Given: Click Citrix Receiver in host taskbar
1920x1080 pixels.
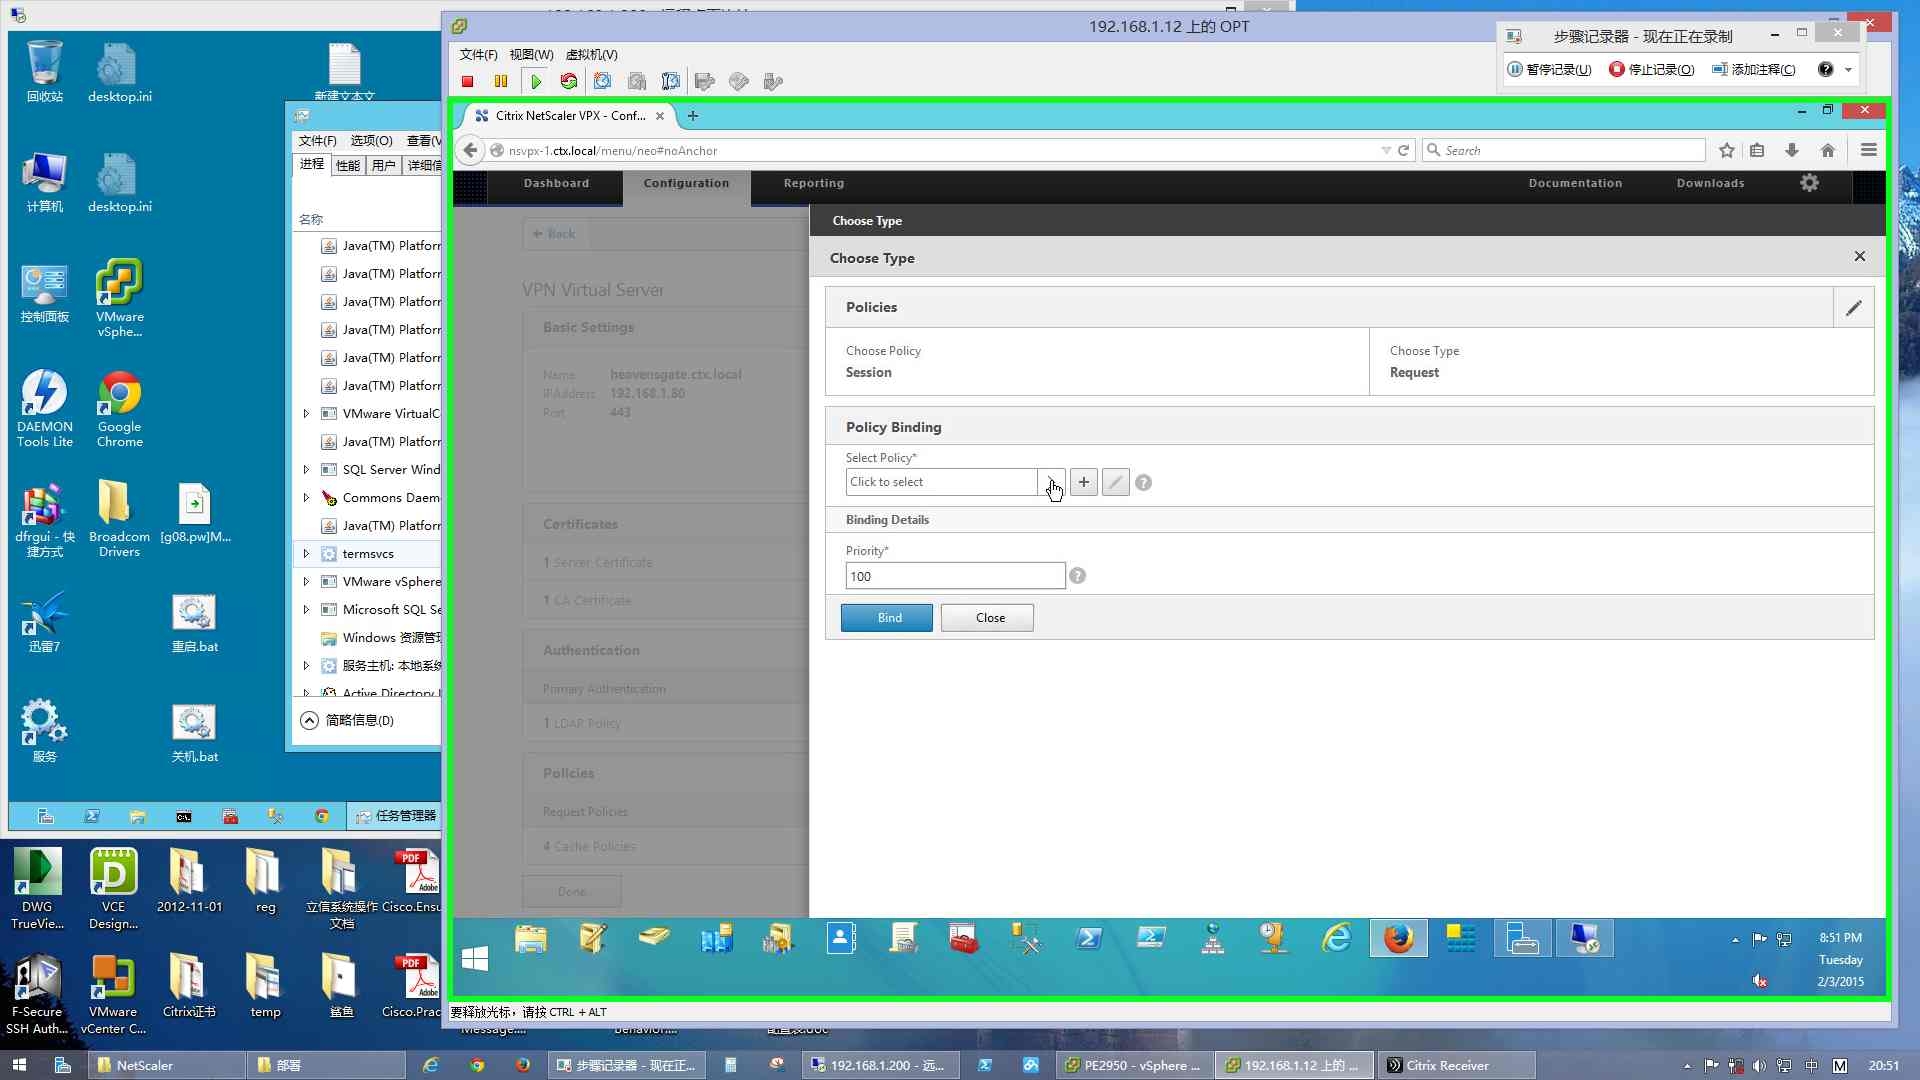Looking at the screenshot, I should 1455,1065.
